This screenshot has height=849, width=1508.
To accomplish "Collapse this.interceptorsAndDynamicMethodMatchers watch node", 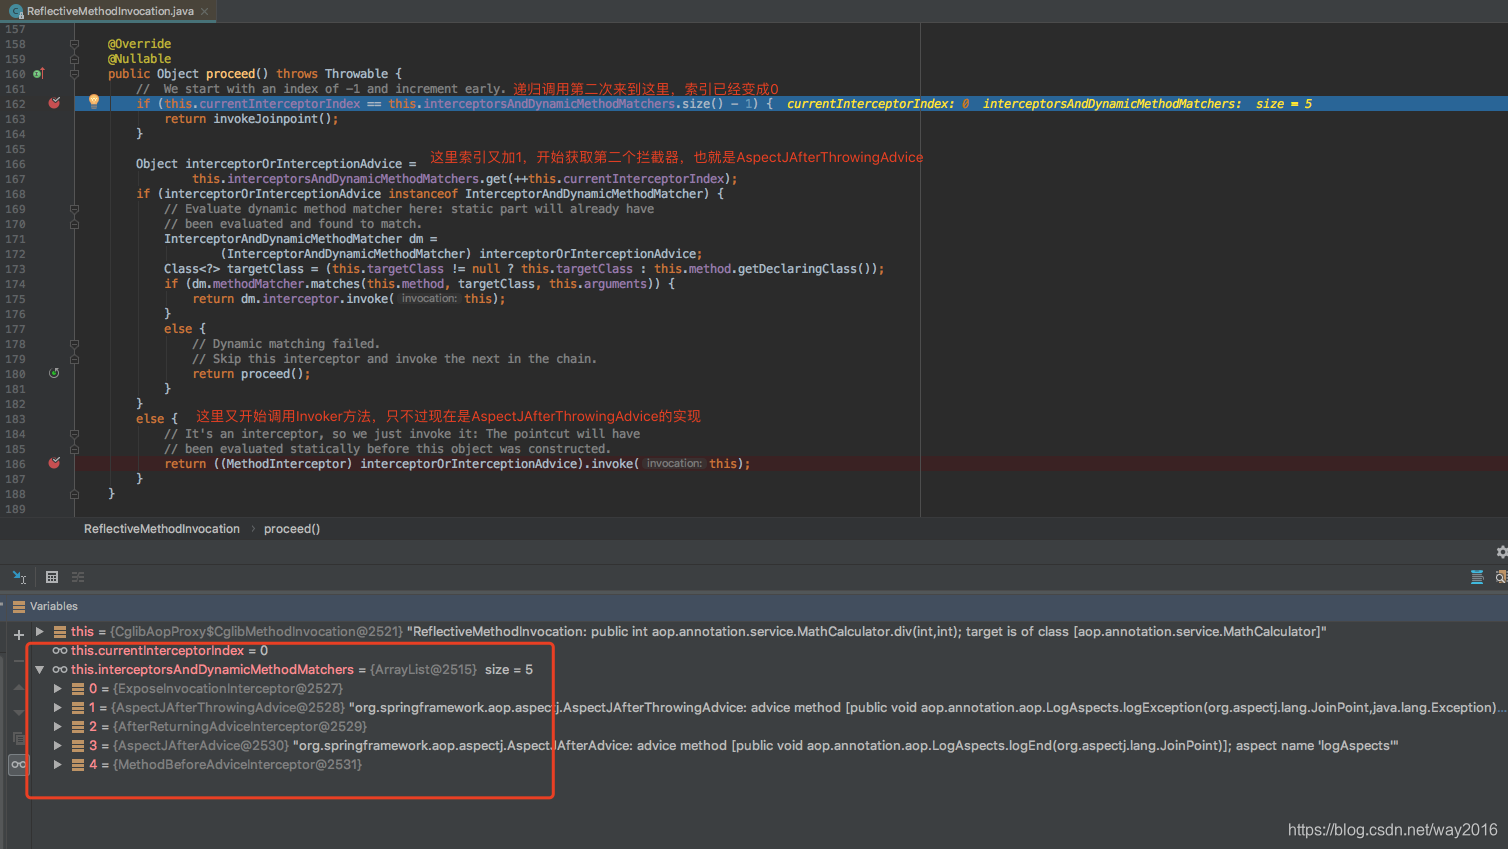I will click(x=39, y=669).
